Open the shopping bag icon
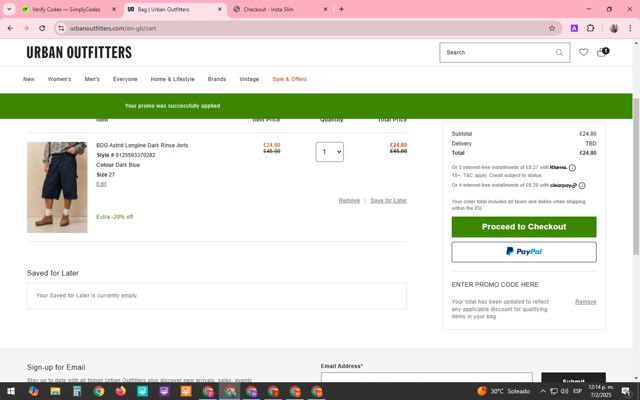This screenshot has width=640, height=400. 602,52
